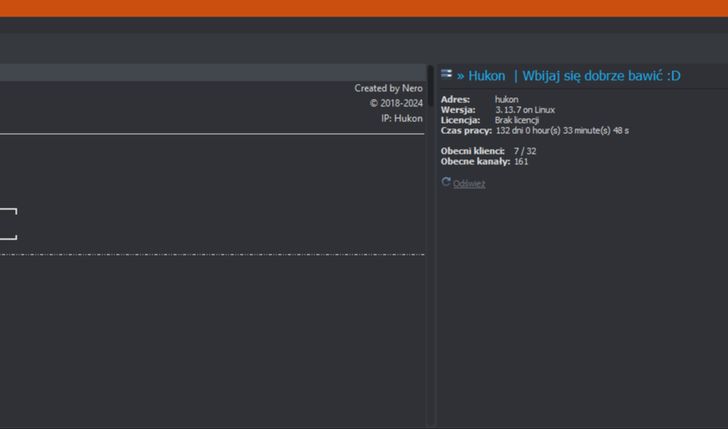
Task: Click the 'Brak licencji' license value
Action: click(x=516, y=120)
